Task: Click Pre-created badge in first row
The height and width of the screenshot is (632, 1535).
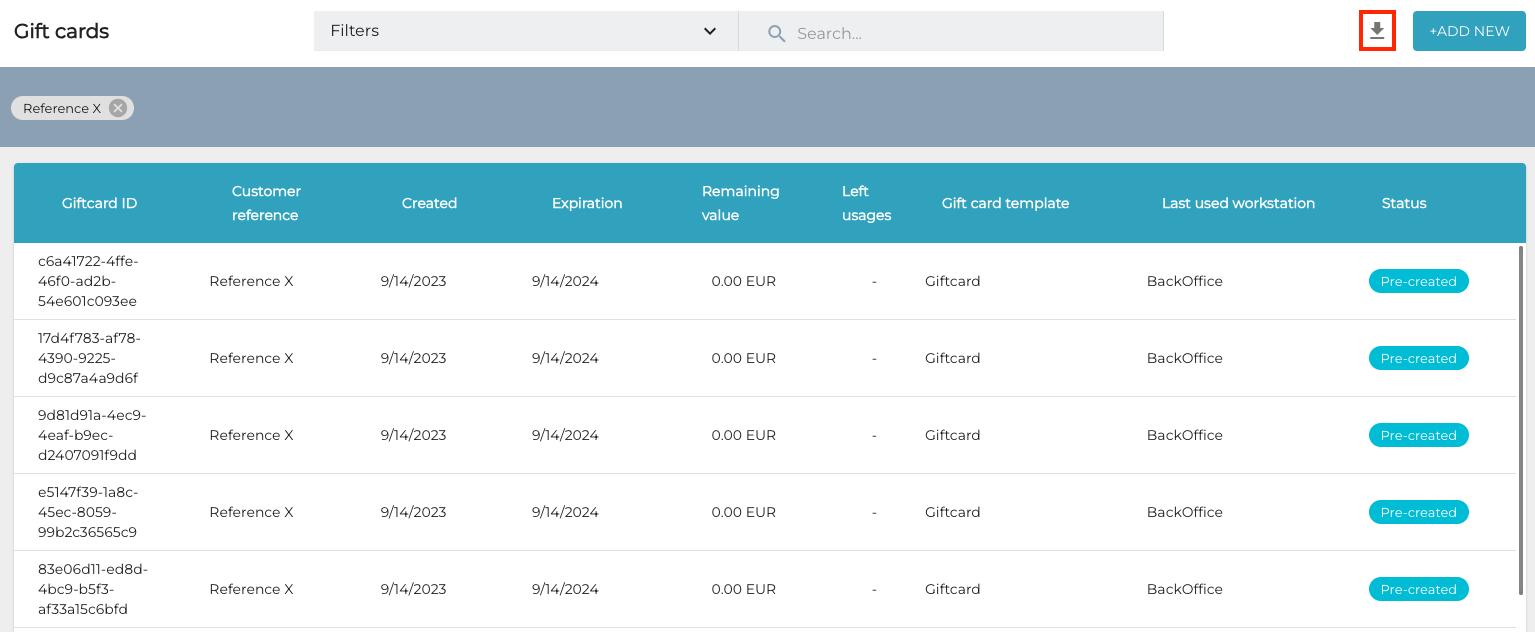Action: click(1418, 281)
